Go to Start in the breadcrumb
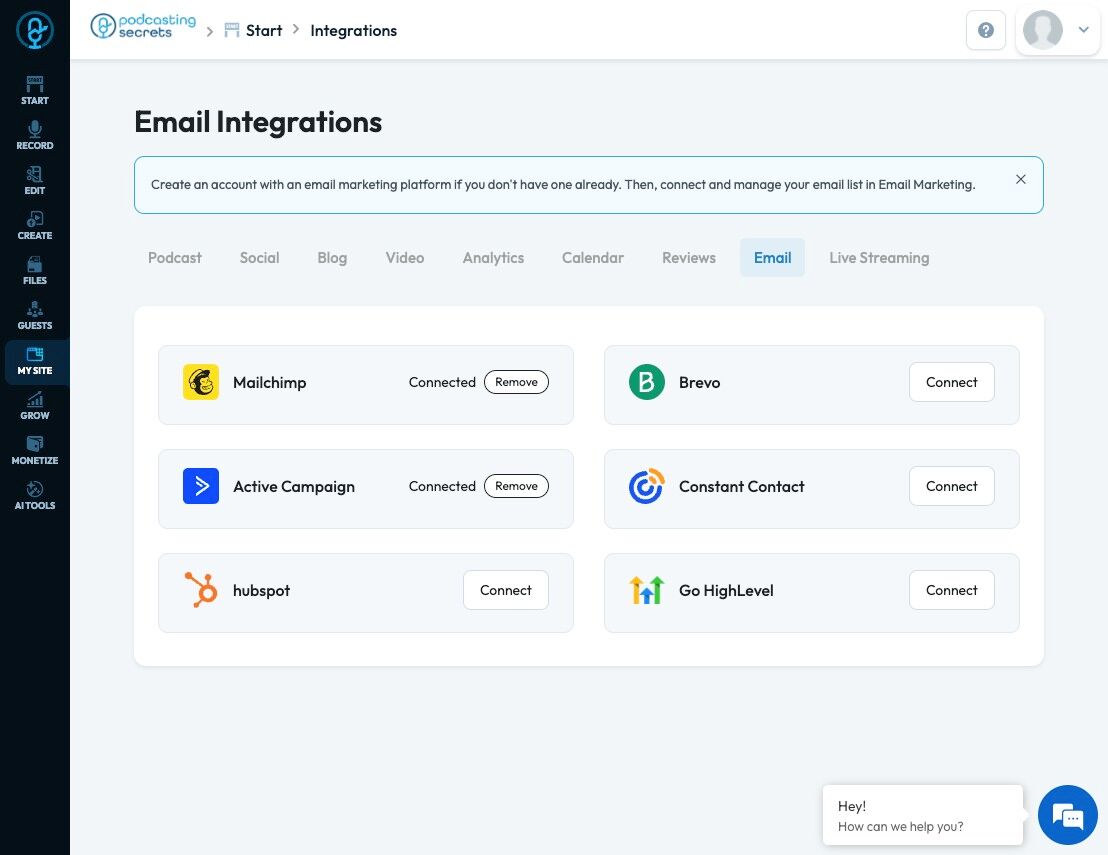 254,30
